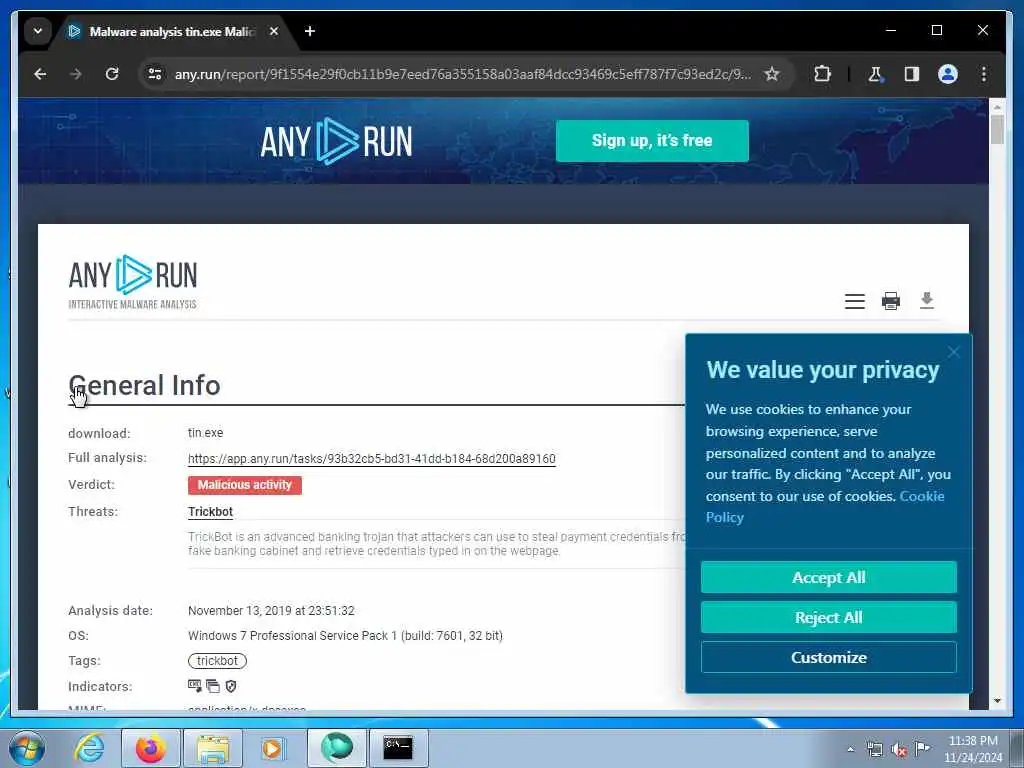
Task: Open the Extensions puzzle icon
Action: [822, 74]
